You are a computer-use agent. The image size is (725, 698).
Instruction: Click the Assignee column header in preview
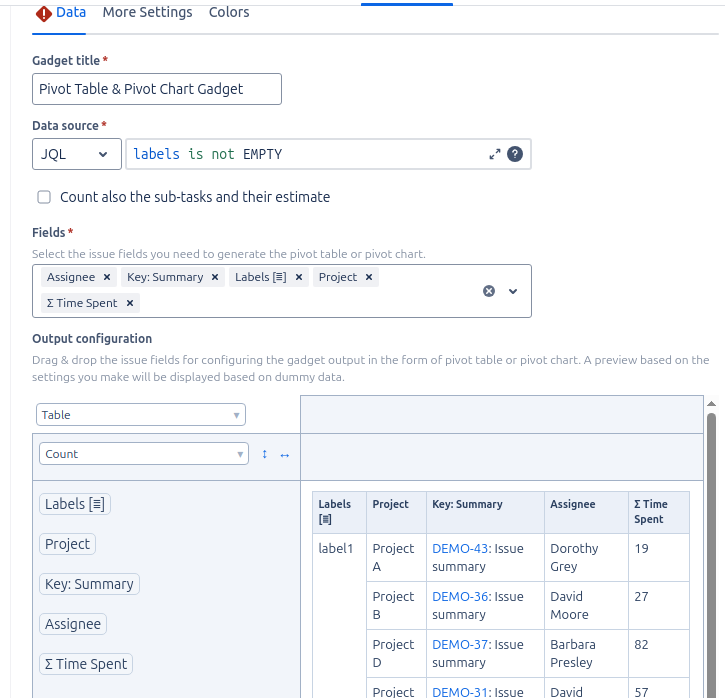click(x=586, y=512)
